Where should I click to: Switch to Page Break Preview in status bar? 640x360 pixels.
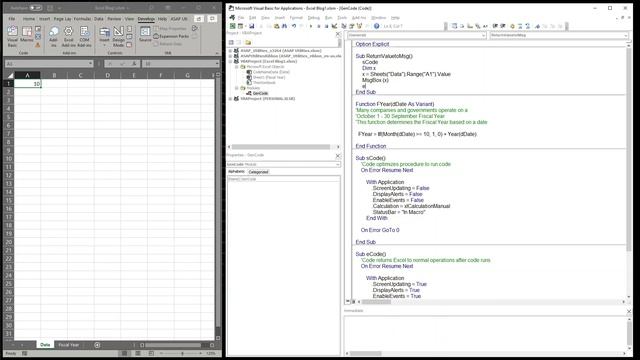click(x=151, y=353)
